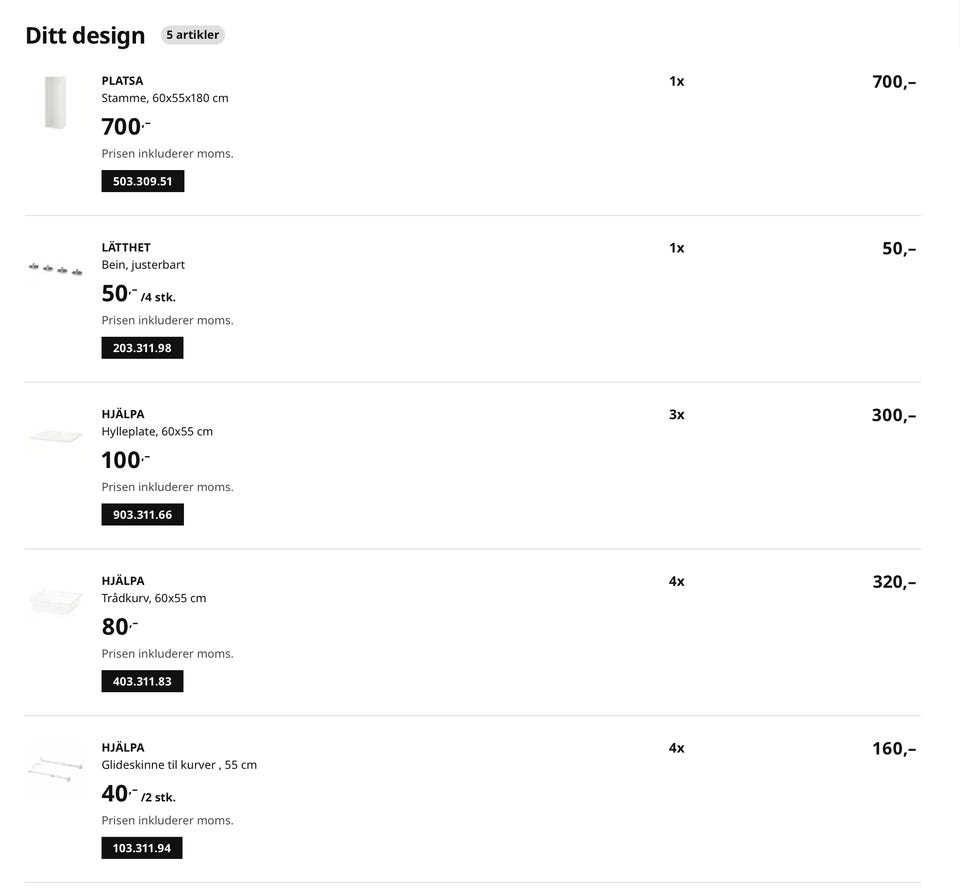The width and height of the screenshot is (960, 891).
Task: Open the HJÄLPA Hylleplate product name
Action: pos(123,414)
